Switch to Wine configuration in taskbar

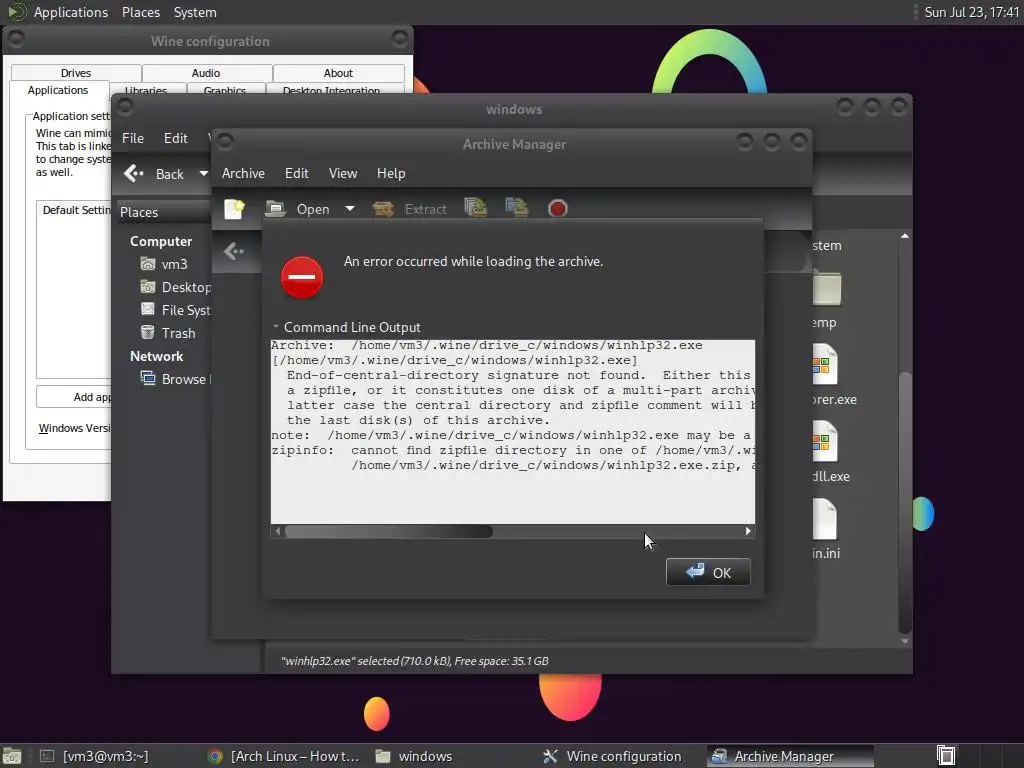pos(613,756)
